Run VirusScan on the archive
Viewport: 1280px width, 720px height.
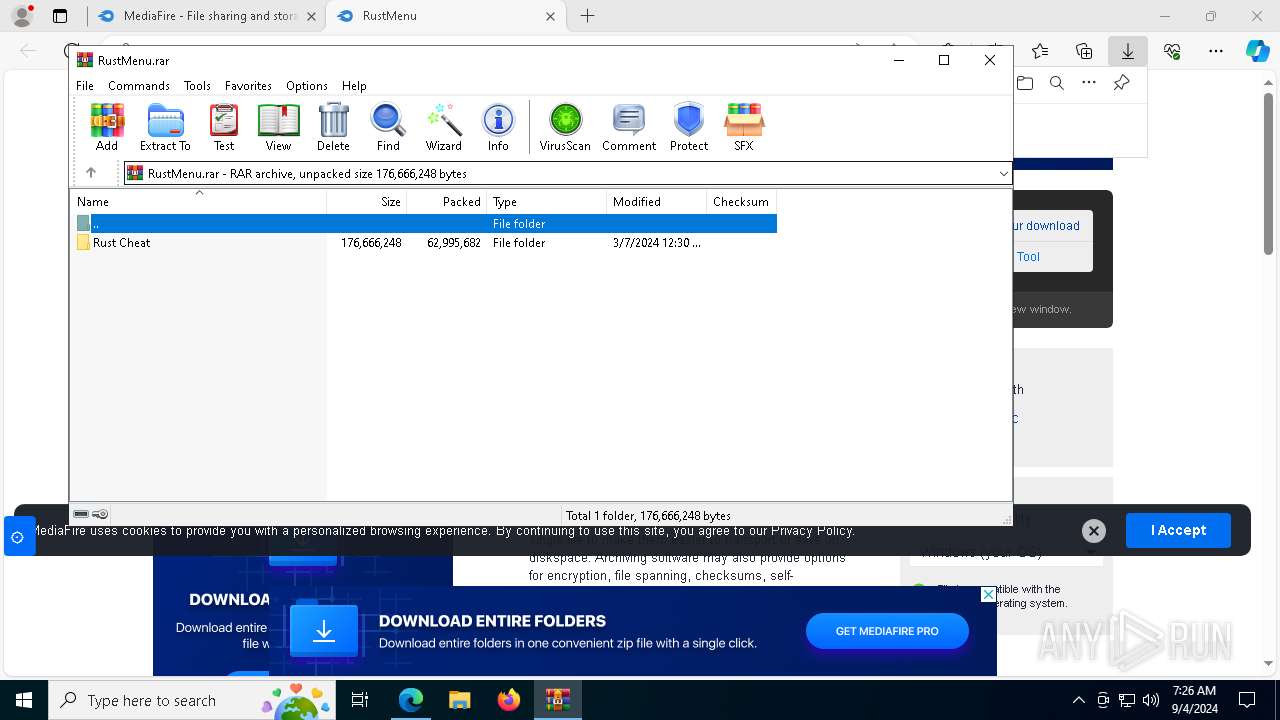click(x=565, y=126)
